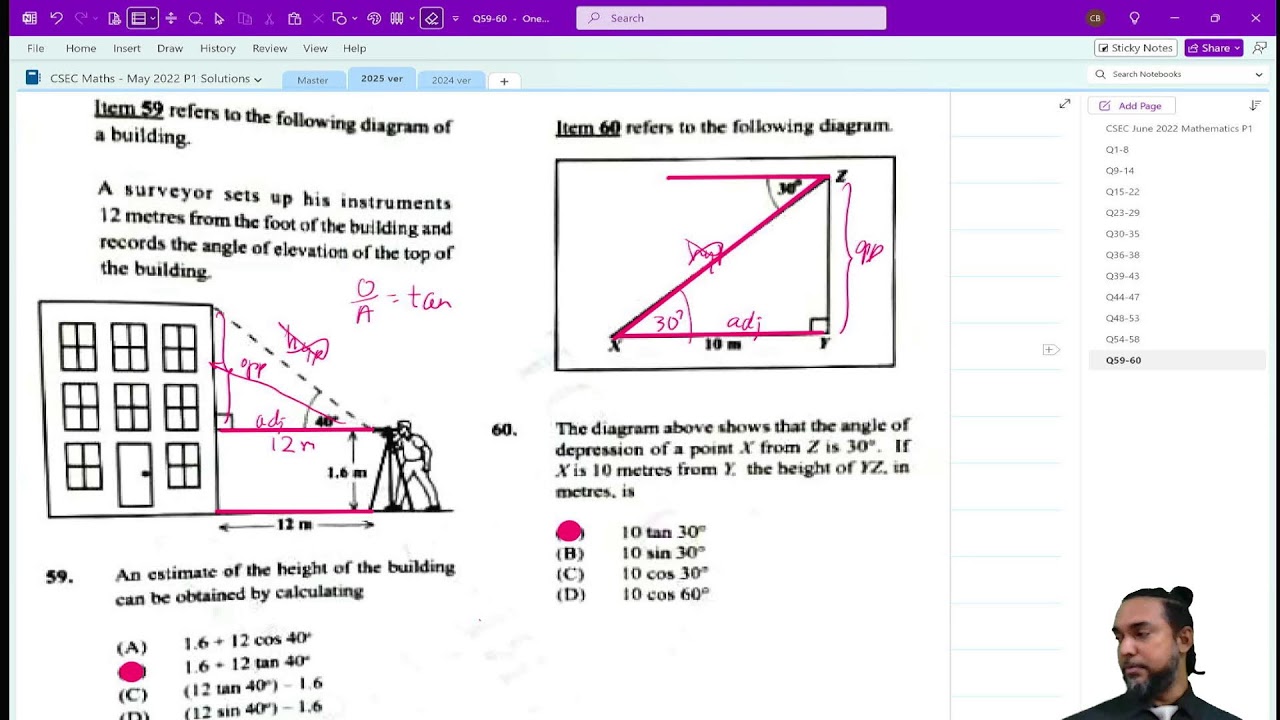Open the Shapes dropdown arrow
The height and width of the screenshot is (720, 1280).
click(354, 18)
